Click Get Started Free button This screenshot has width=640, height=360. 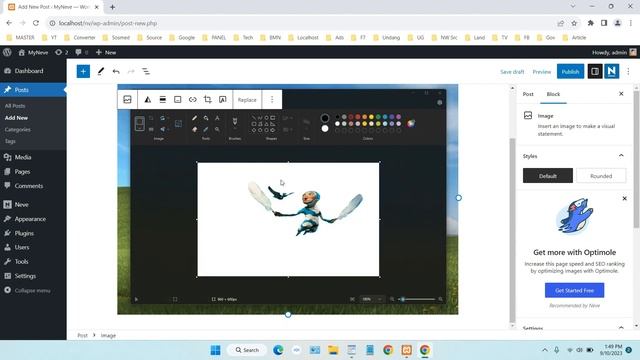[574, 290]
